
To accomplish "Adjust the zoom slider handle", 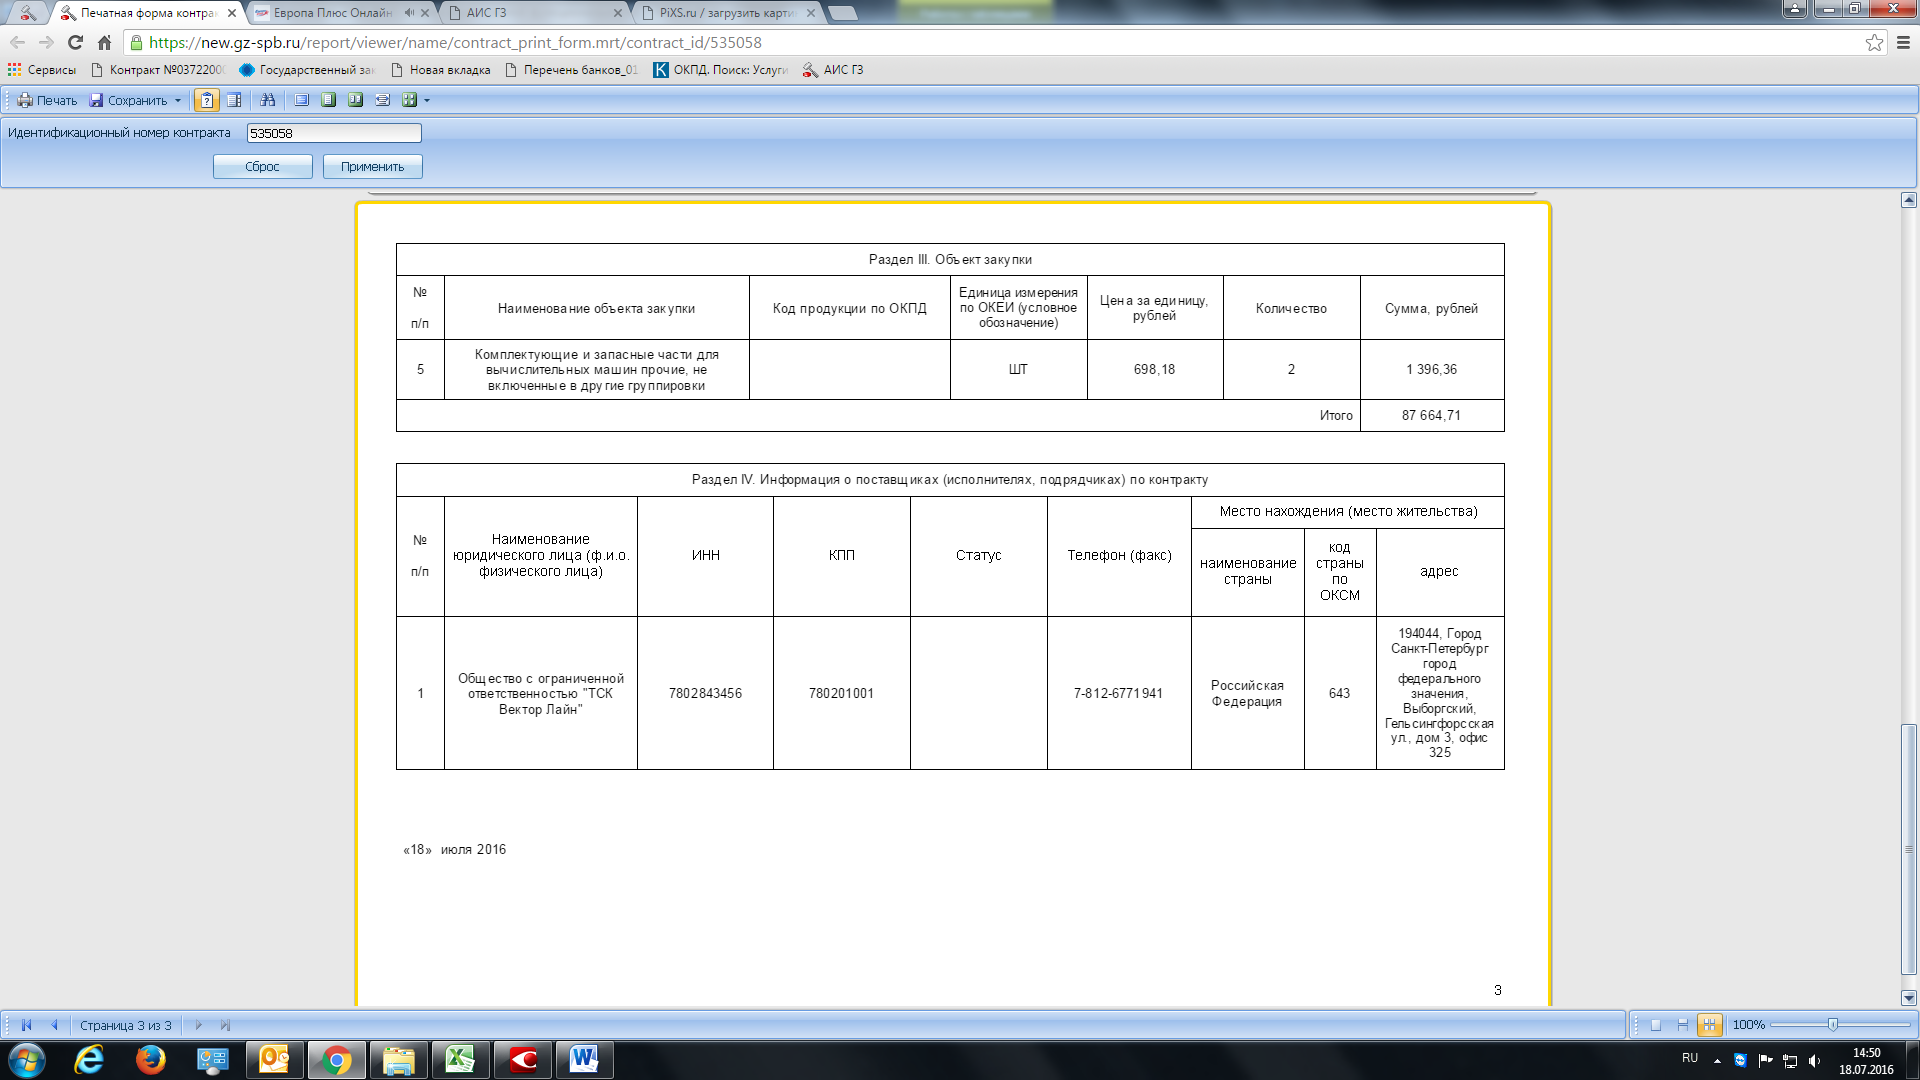I will [1833, 1025].
